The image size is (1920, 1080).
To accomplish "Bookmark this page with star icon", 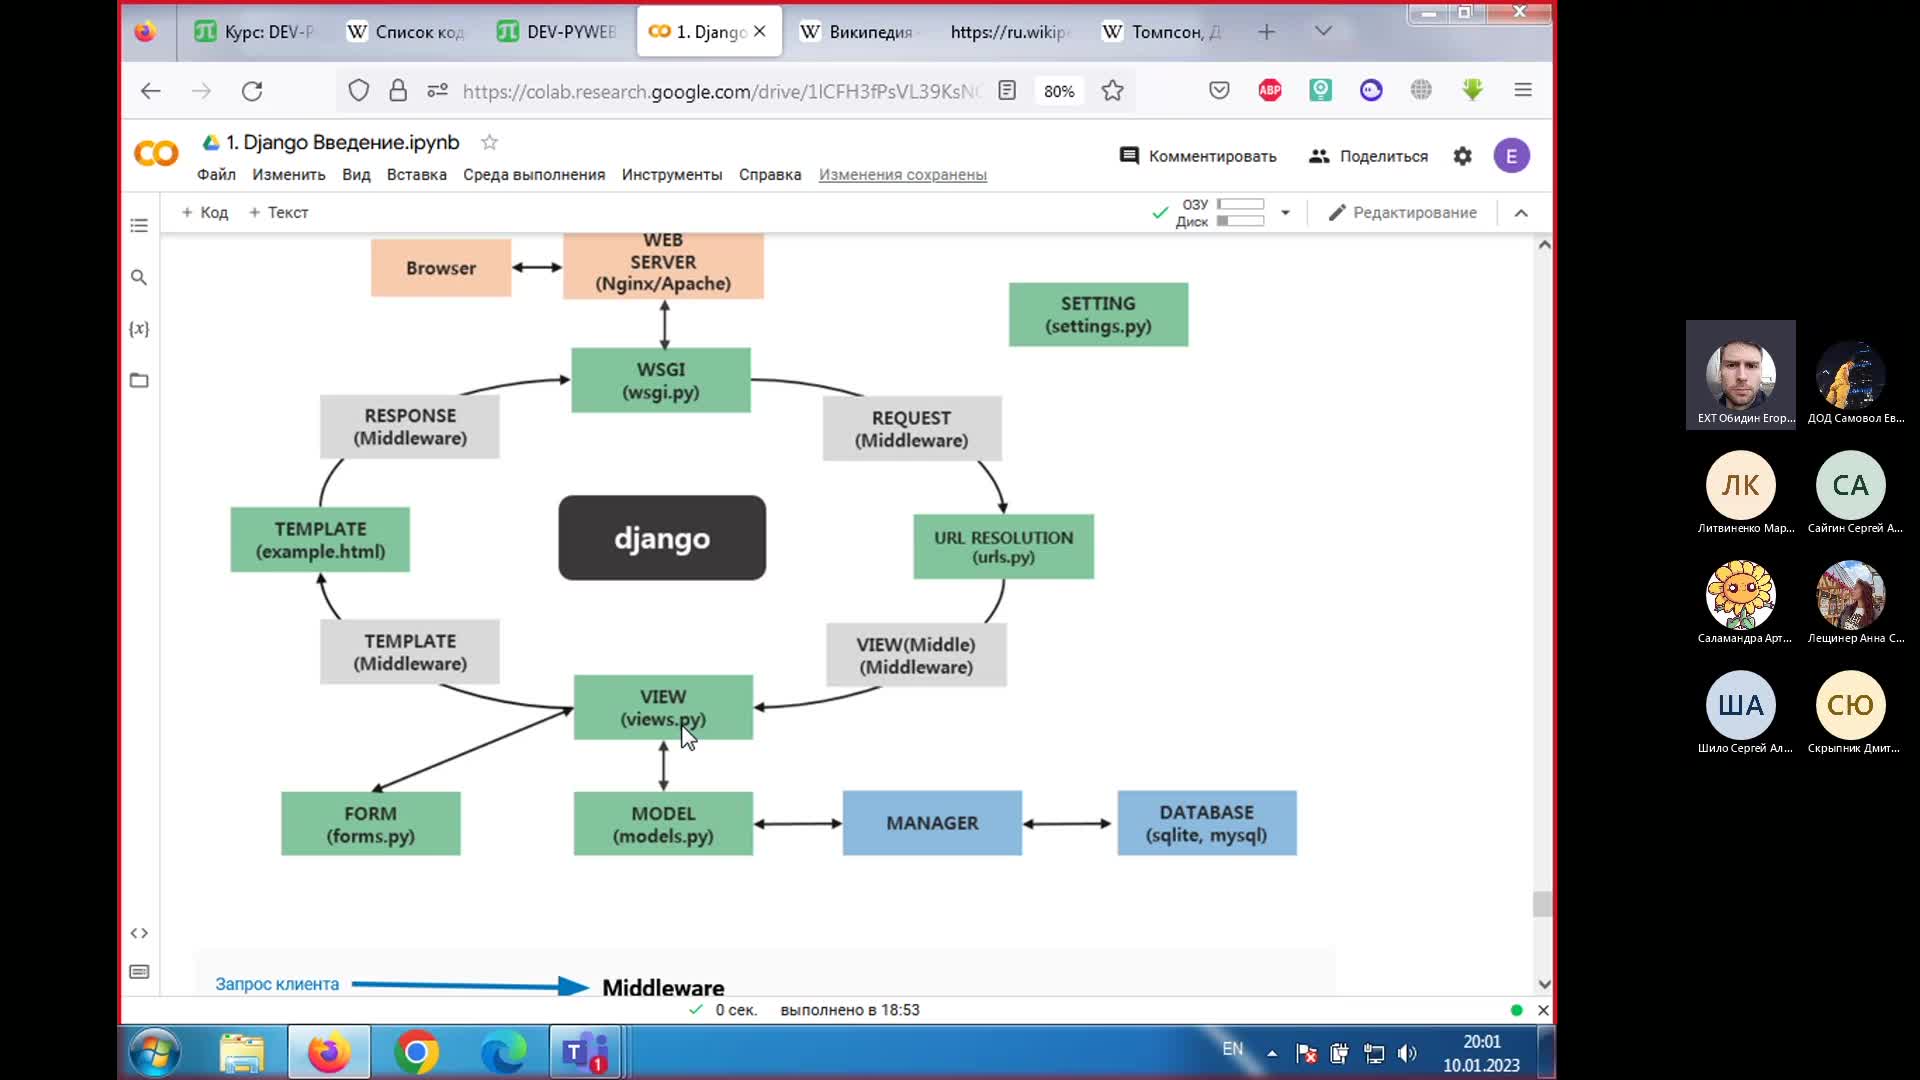I will [1112, 91].
